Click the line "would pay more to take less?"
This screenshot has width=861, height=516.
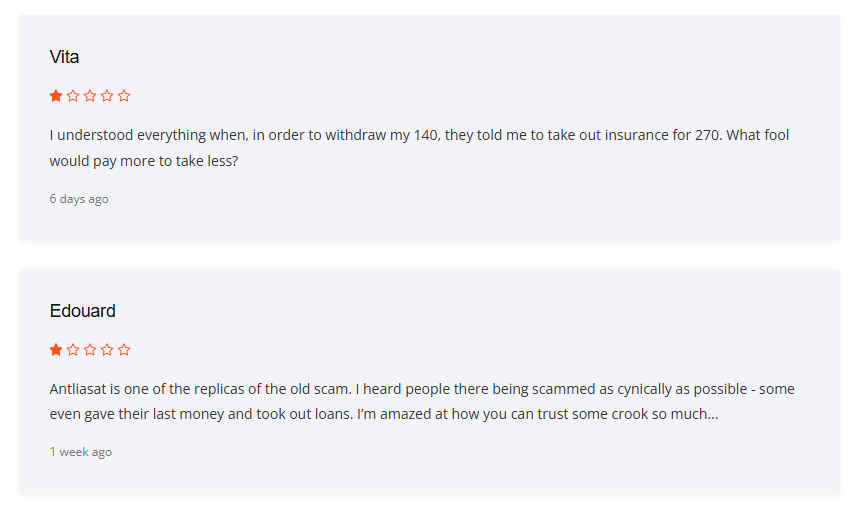pos(143,160)
